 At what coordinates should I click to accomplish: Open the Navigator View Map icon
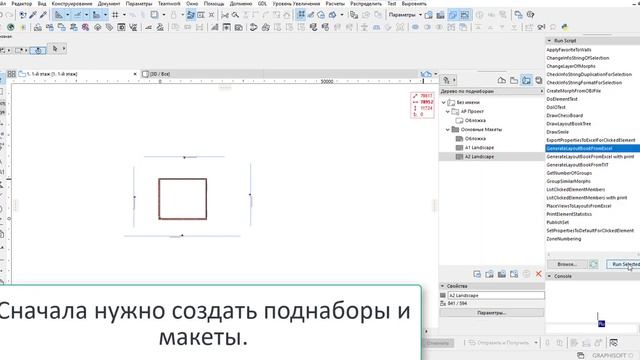514,80
